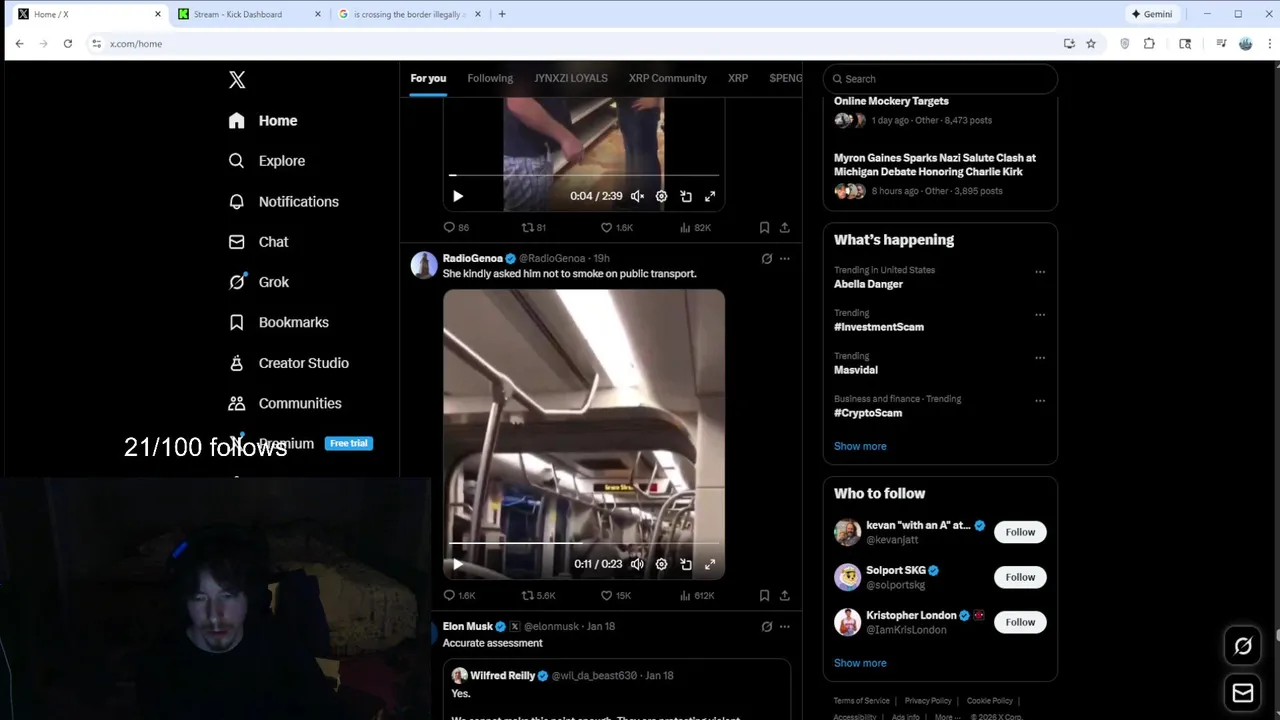Follow Kristopher London
The height and width of the screenshot is (720, 1280).
1020,622
